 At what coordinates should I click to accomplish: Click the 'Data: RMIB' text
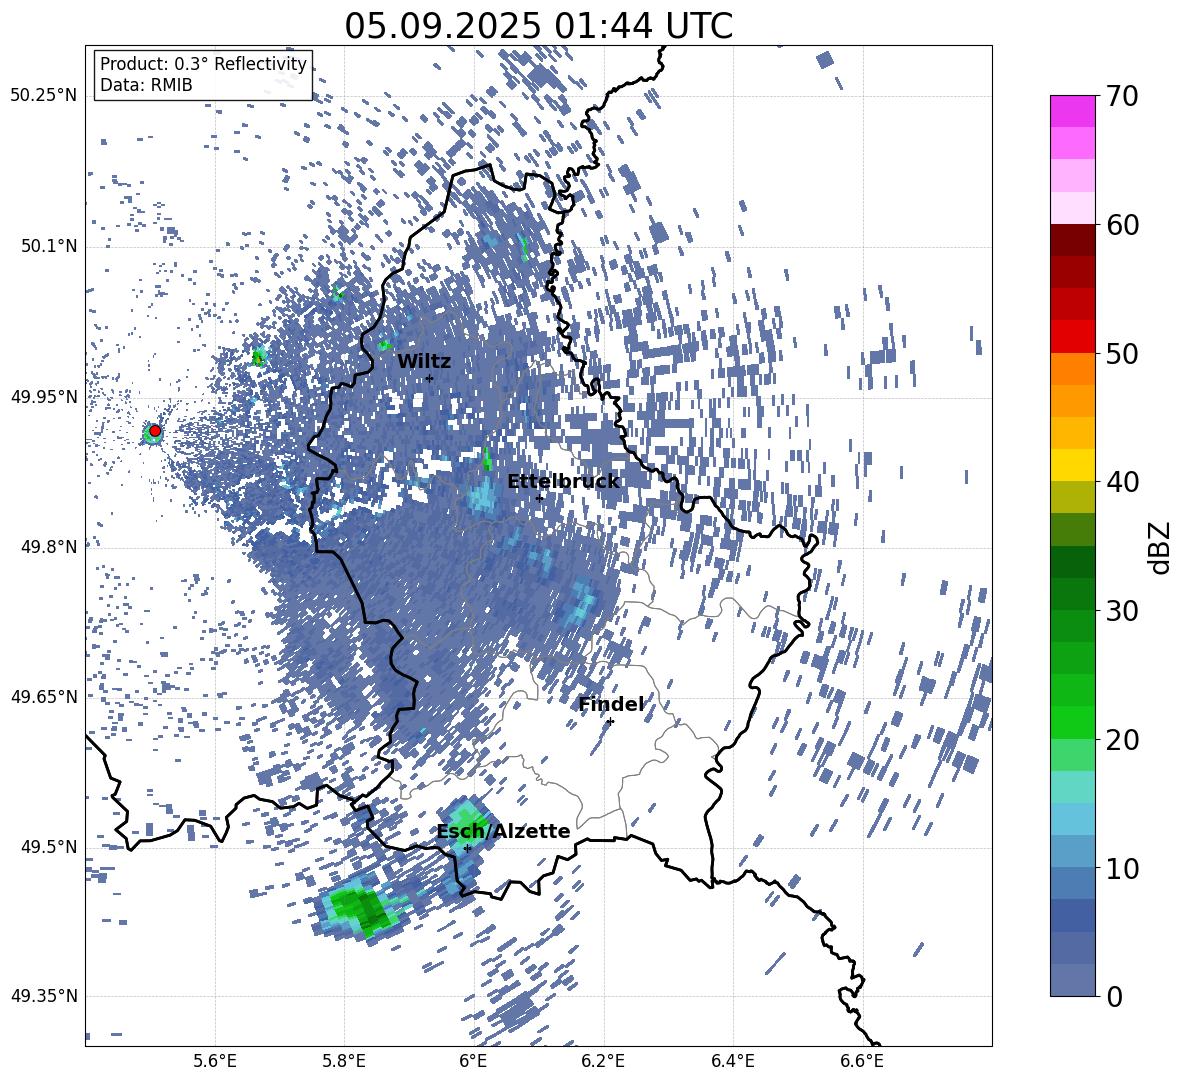coord(146,85)
